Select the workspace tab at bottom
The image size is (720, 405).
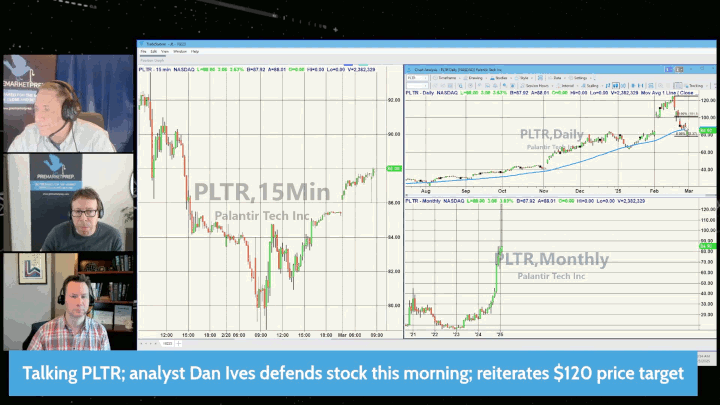click(x=166, y=343)
